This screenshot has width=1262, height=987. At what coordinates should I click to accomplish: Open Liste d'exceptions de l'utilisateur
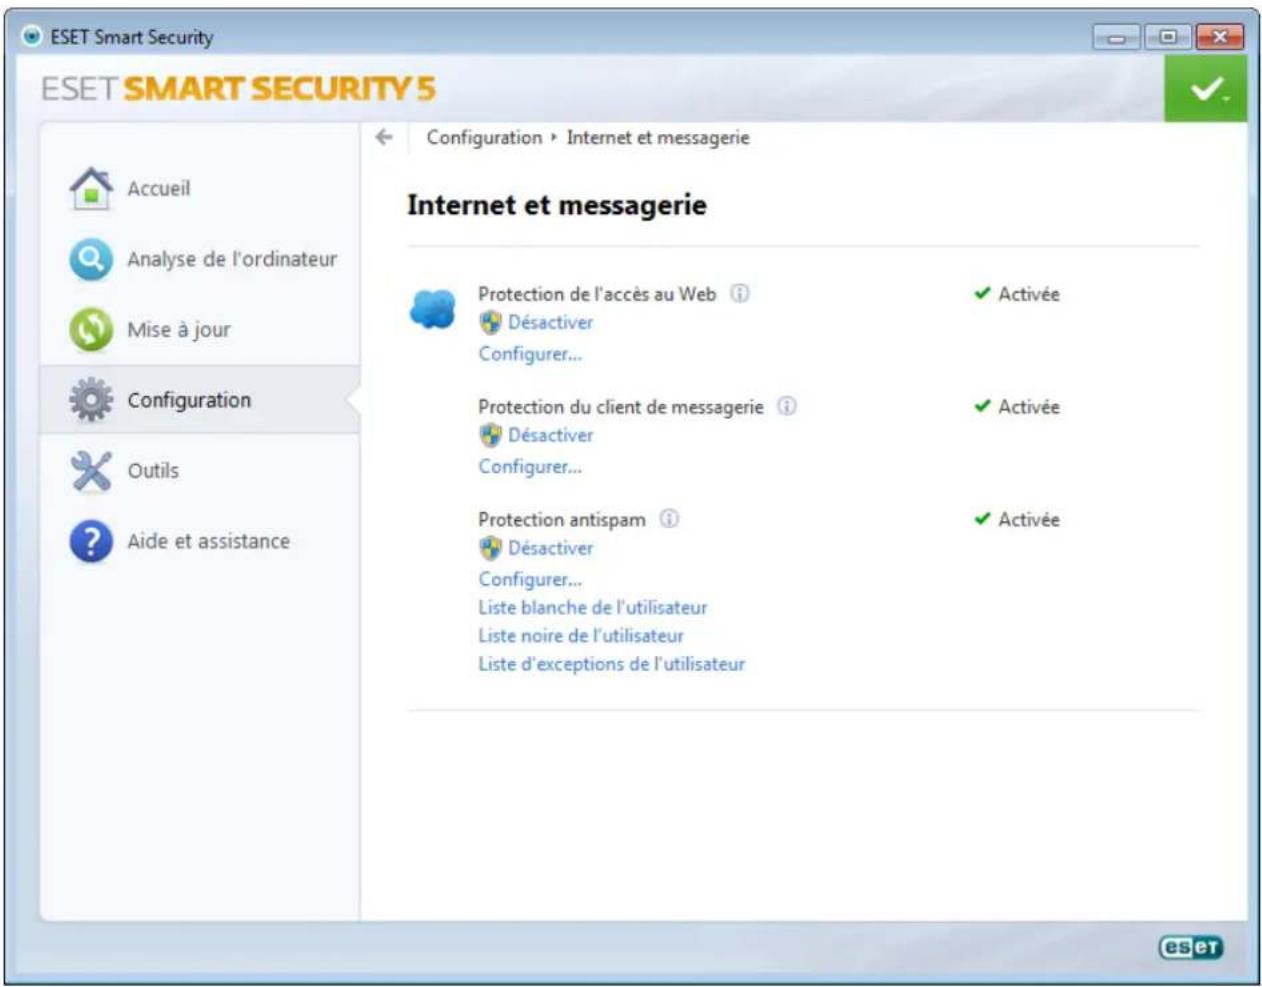coord(611,664)
